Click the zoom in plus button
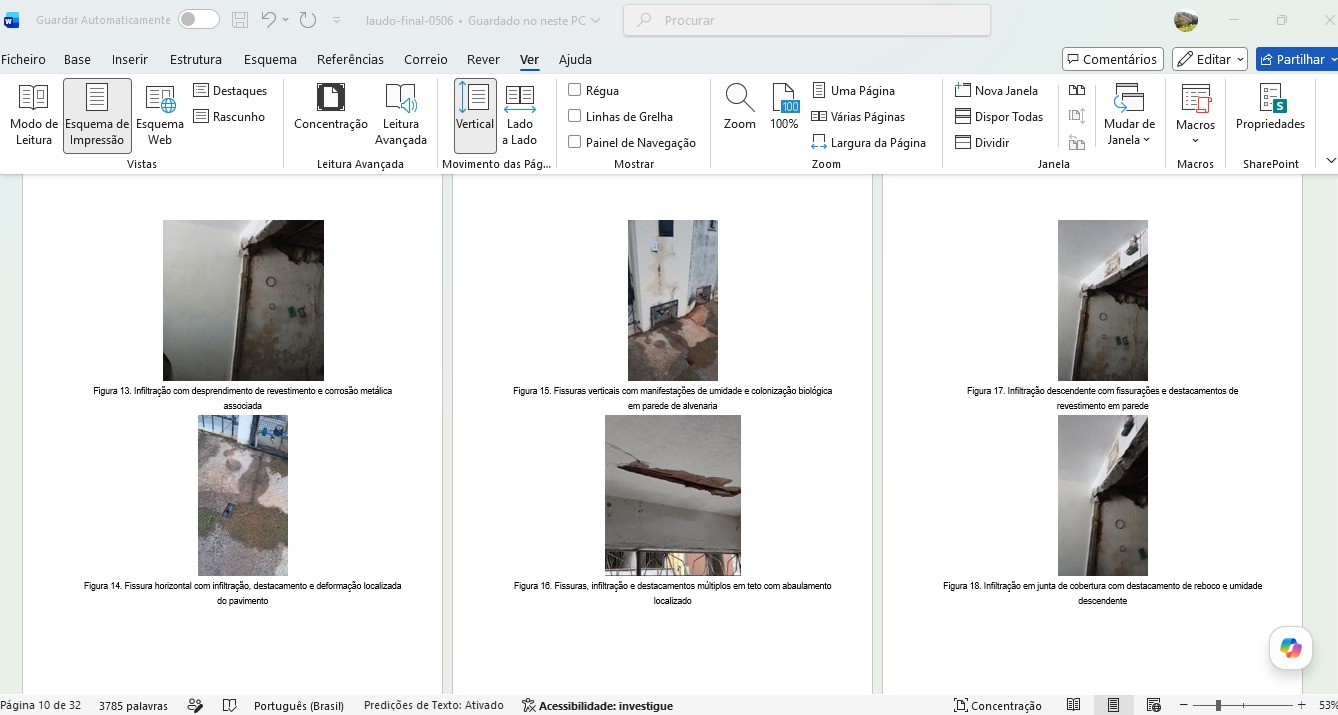This screenshot has width=1338, height=715. [x=1301, y=705]
